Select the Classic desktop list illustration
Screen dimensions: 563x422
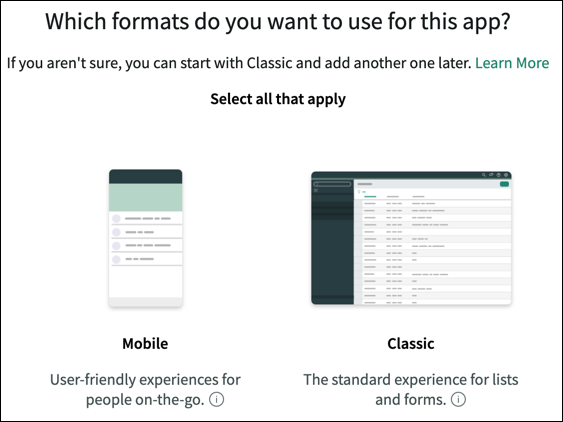411,238
